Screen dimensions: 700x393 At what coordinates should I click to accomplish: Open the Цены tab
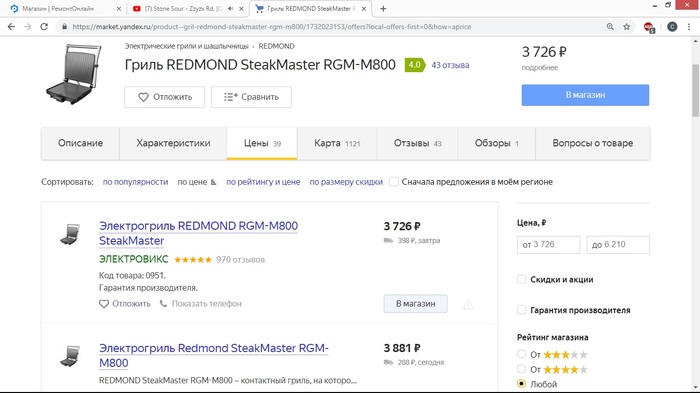pyautogui.click(x=262, y=143)
